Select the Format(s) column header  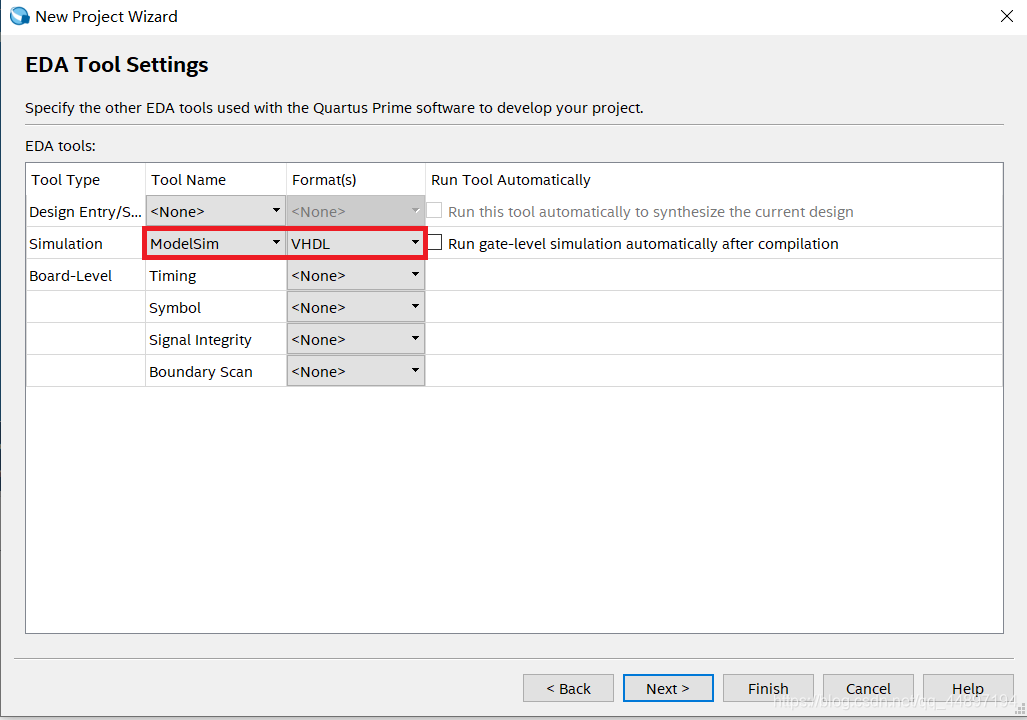[356, 180]
